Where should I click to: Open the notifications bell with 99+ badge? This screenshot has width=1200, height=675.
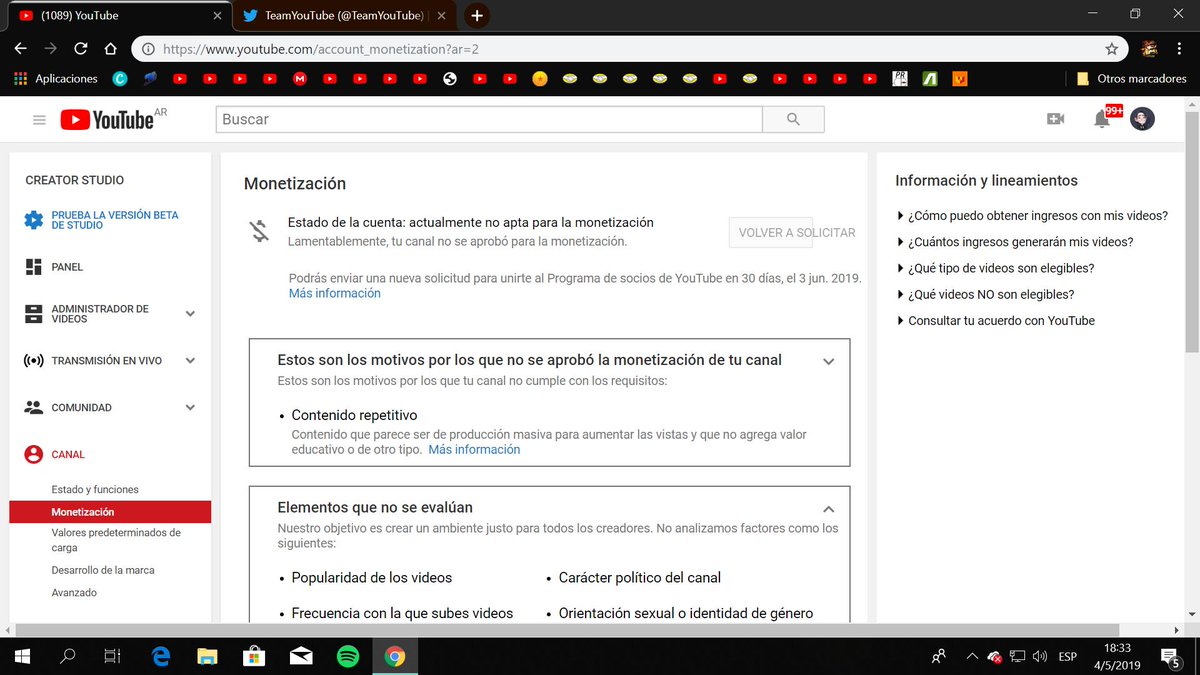(1103, 119)
